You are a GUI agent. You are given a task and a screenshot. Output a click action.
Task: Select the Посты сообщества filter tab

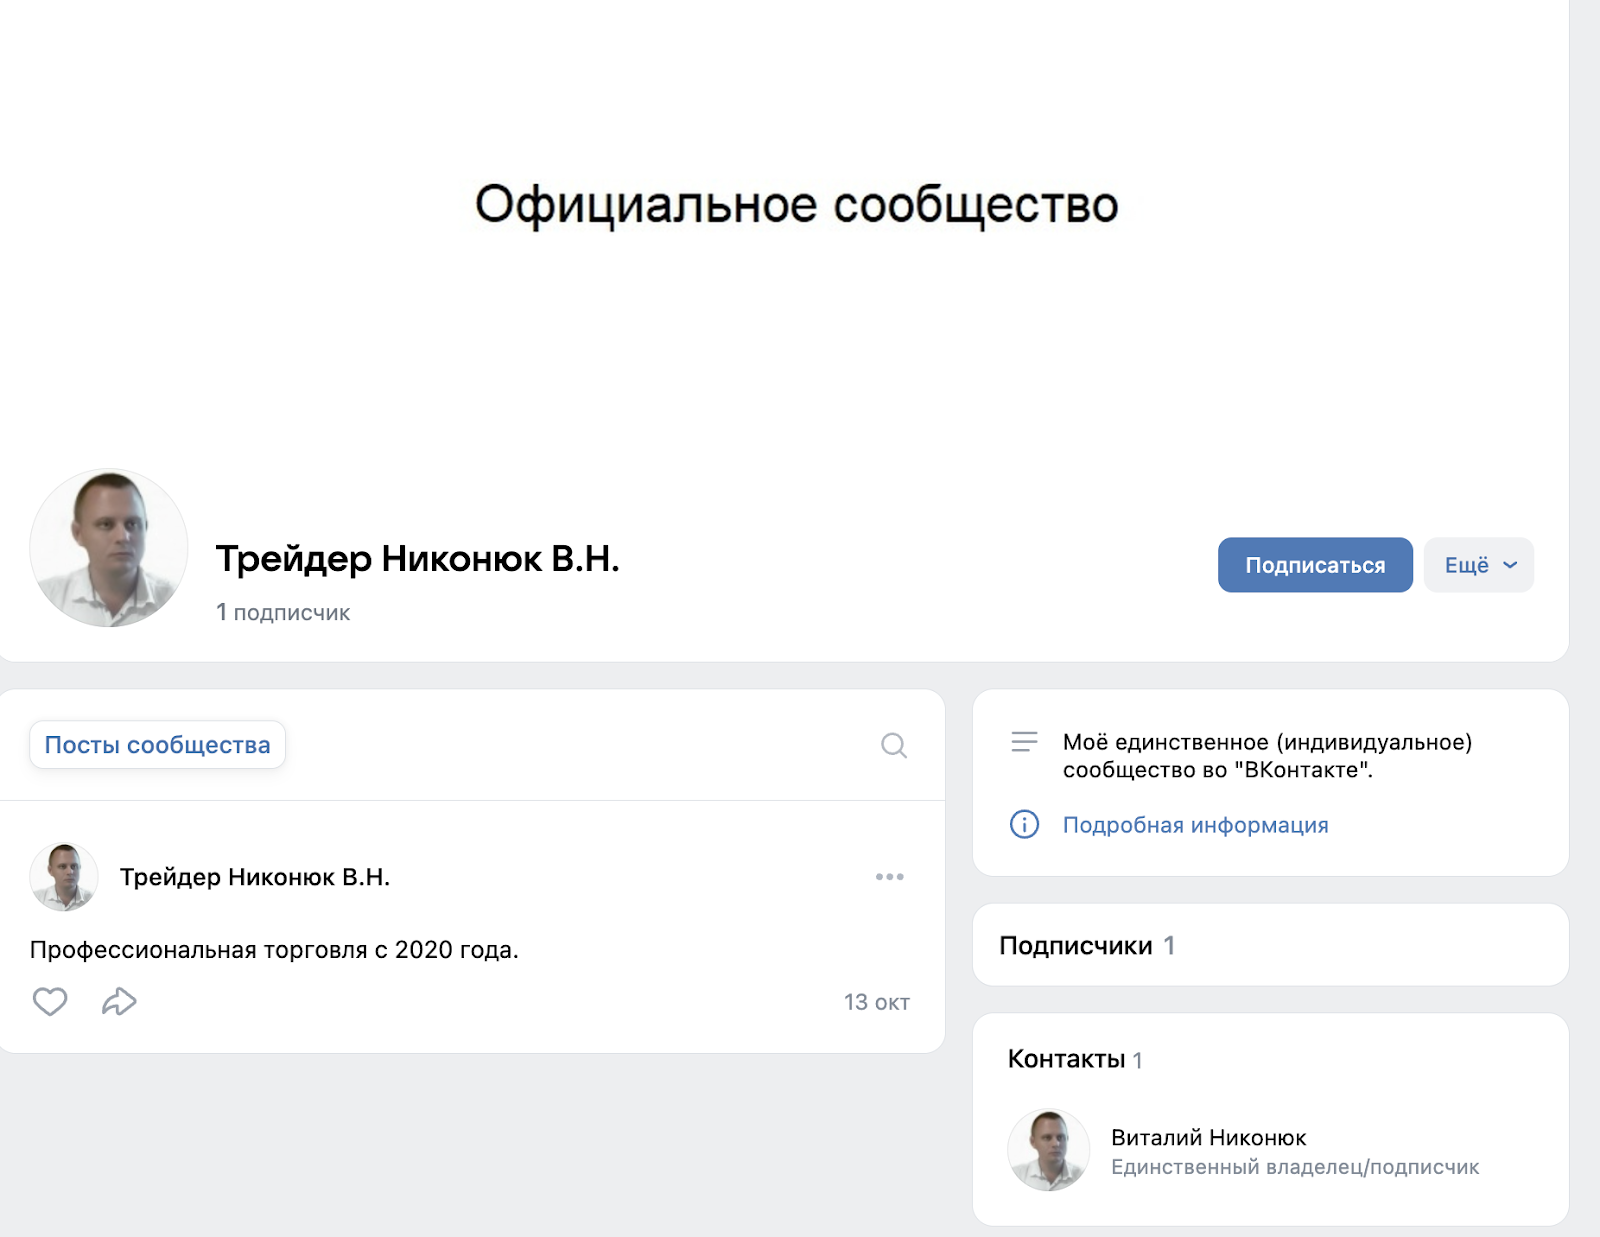pos(157,745)
